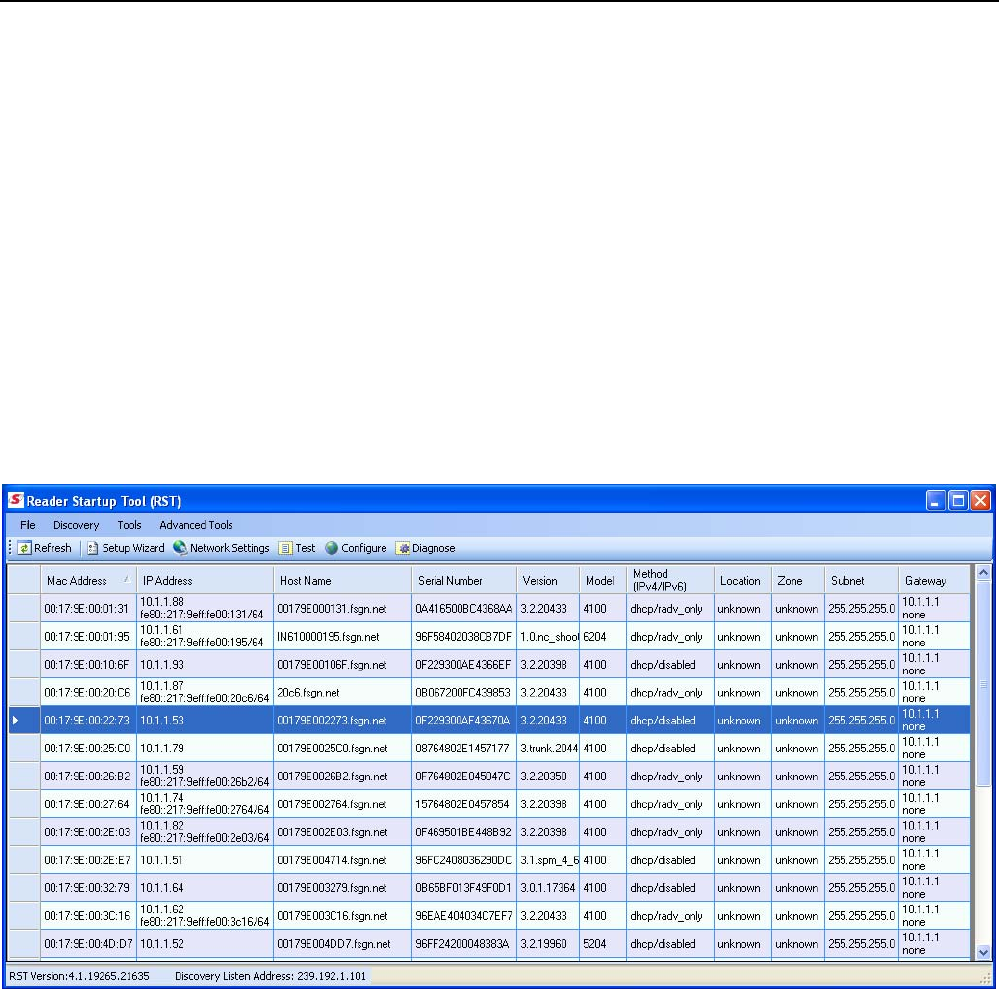Click serial 0B65BF013F49F0D1
999x989 pixels.
click(464, 888)
